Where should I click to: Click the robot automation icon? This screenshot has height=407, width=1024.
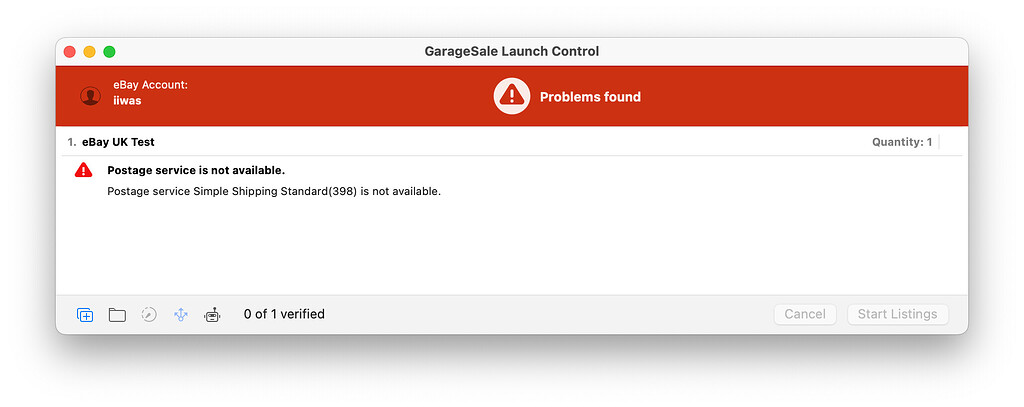(212, 315)
